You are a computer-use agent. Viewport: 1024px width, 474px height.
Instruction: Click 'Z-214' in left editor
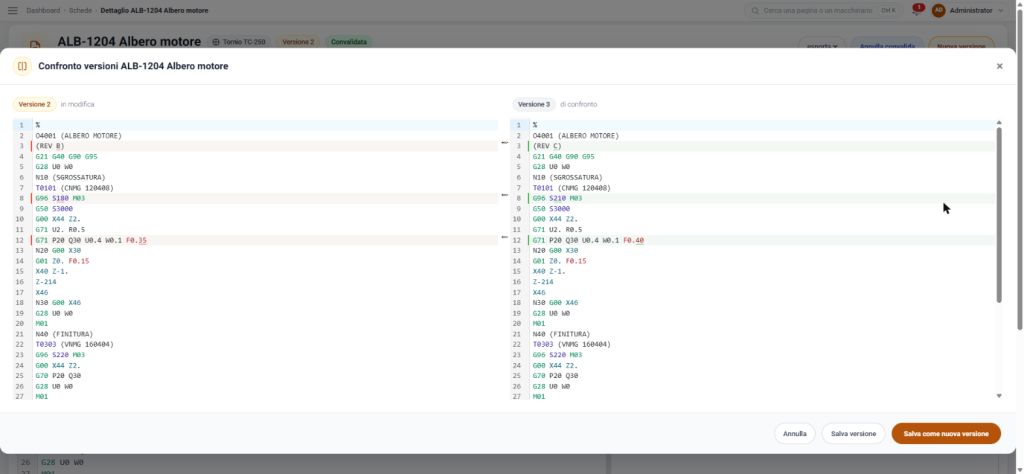point(46,282)
